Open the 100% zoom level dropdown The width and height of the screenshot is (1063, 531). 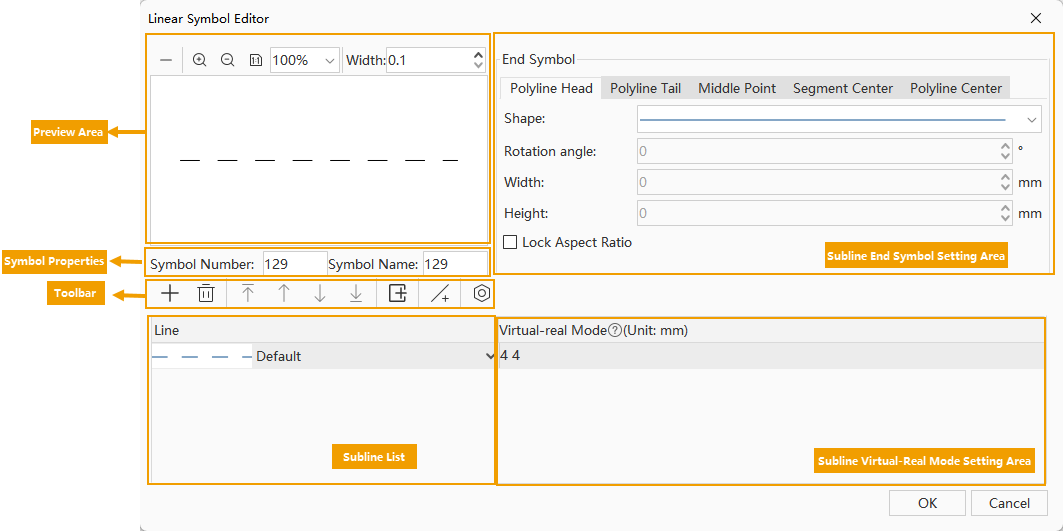(x=330, y=60)
